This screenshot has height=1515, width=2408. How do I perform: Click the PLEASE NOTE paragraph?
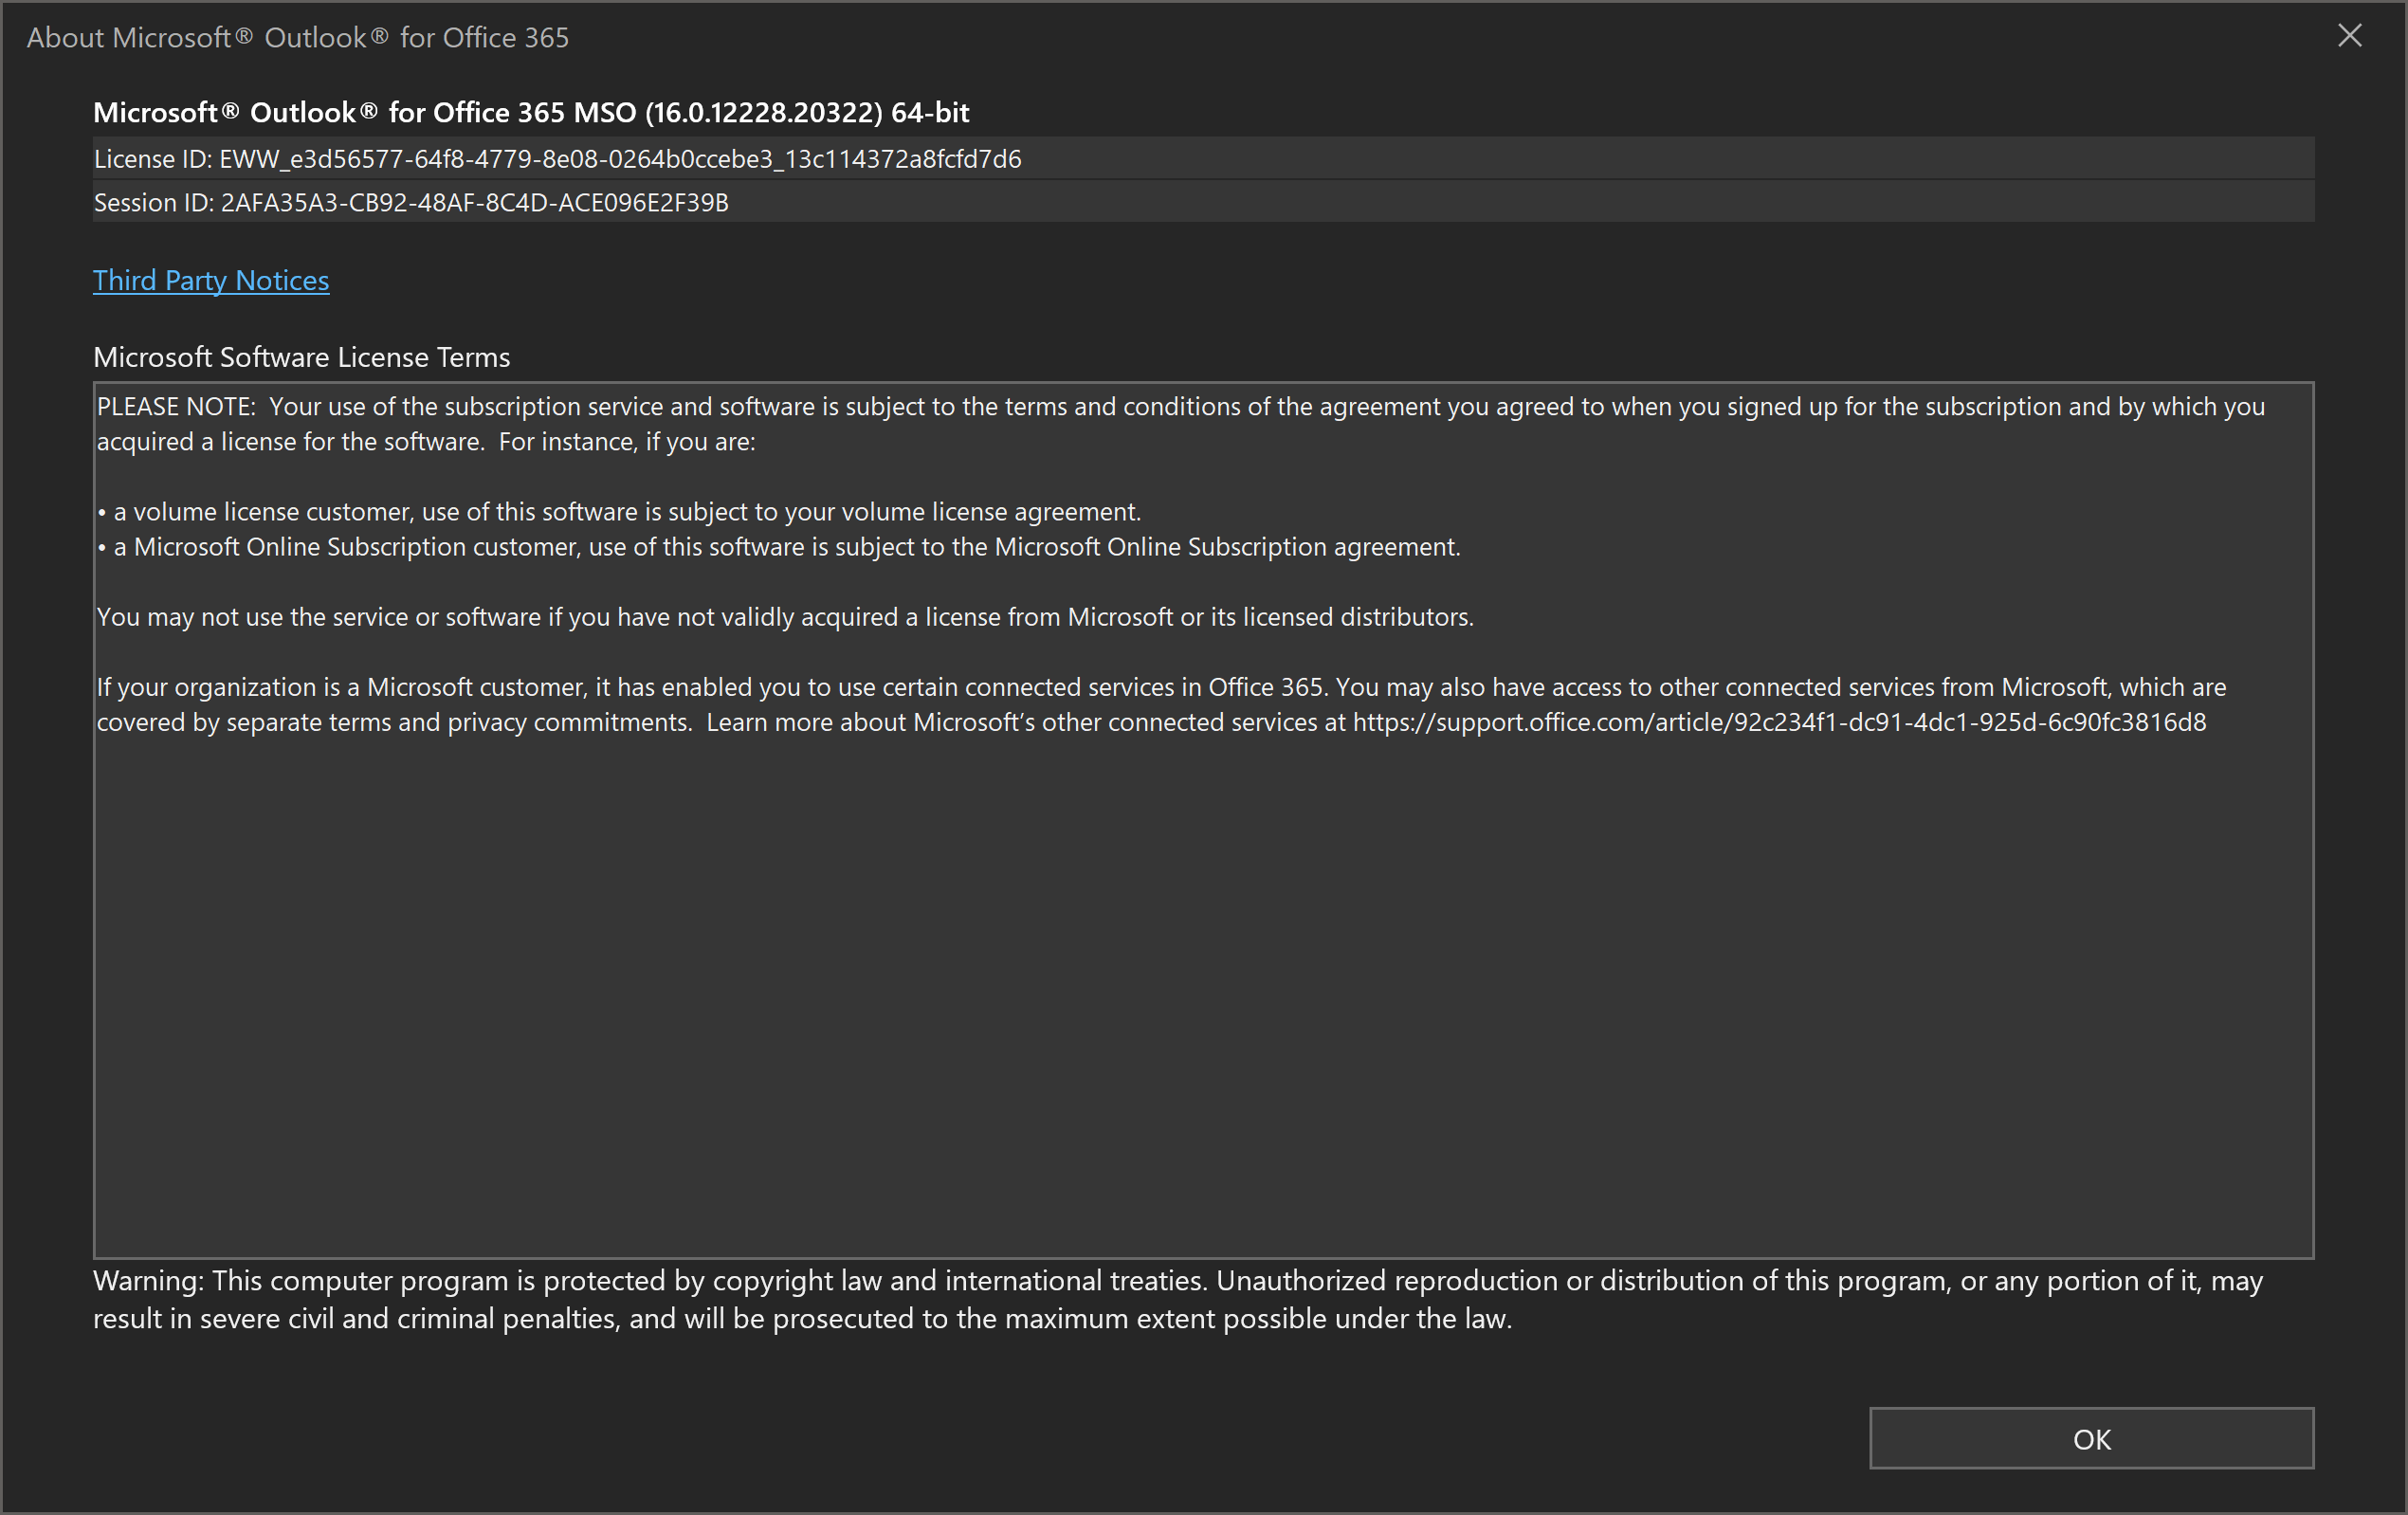(x=1180, y=407)
